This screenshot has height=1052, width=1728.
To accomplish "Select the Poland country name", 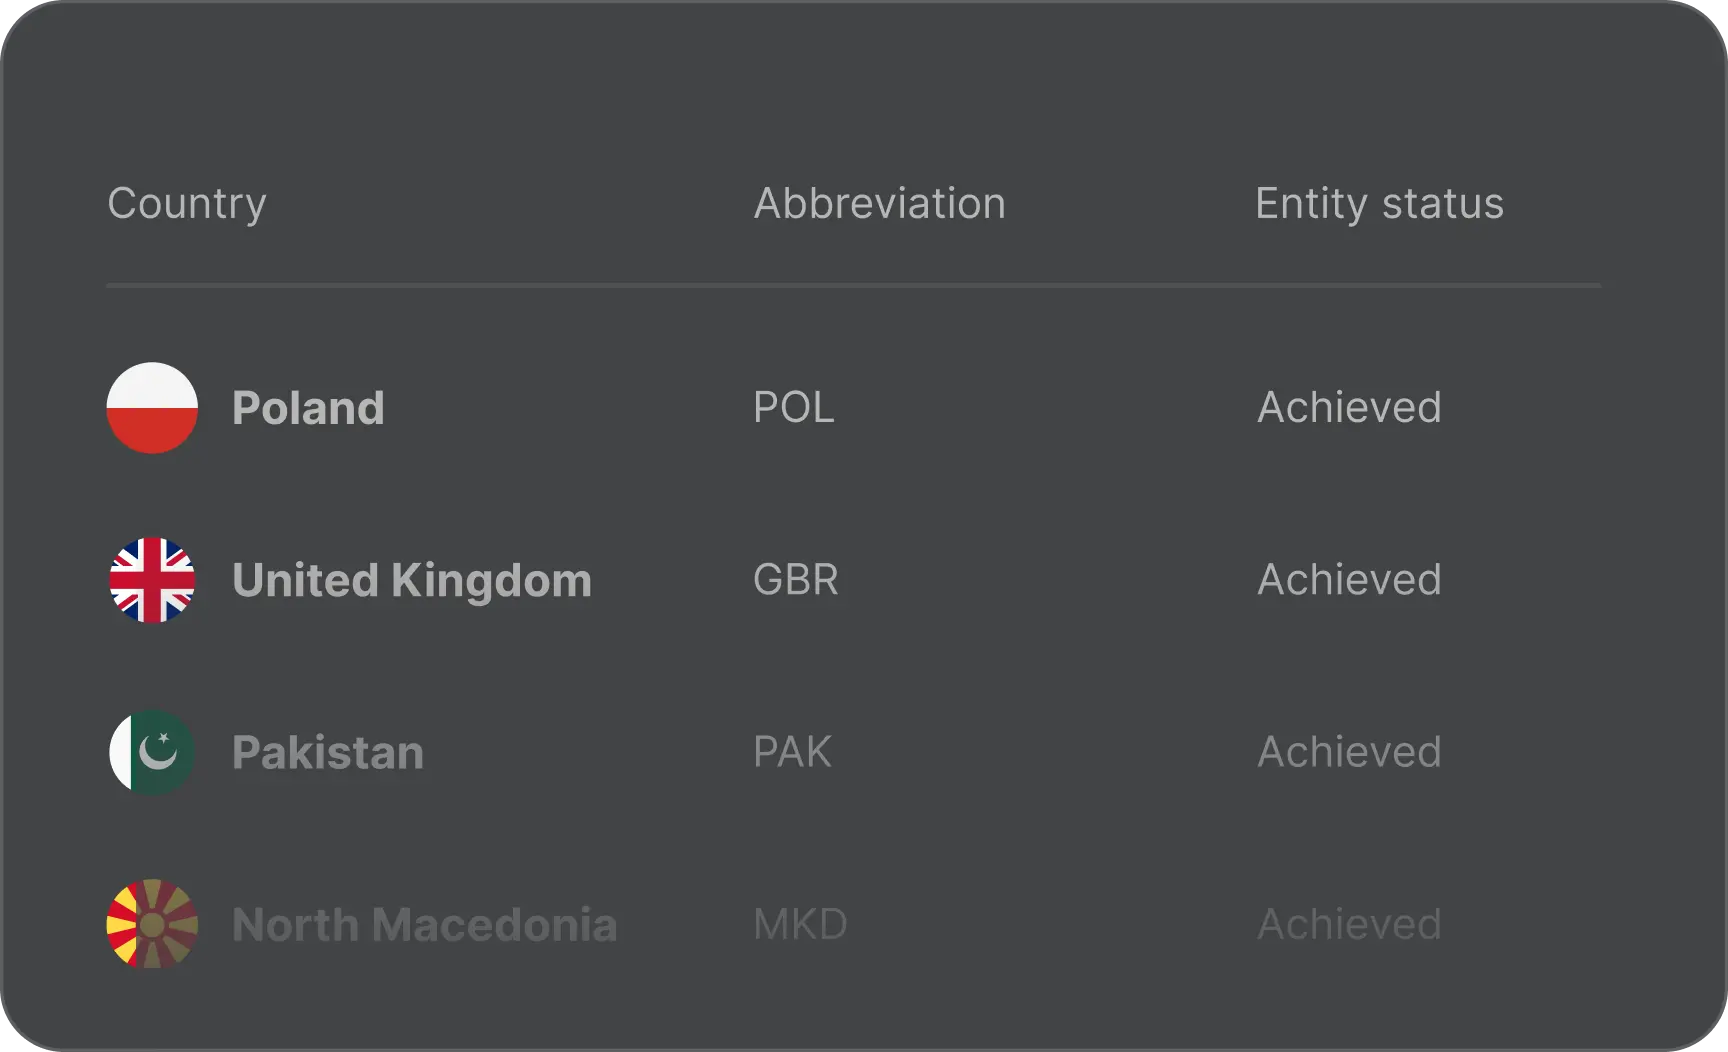I will point(308,408).
